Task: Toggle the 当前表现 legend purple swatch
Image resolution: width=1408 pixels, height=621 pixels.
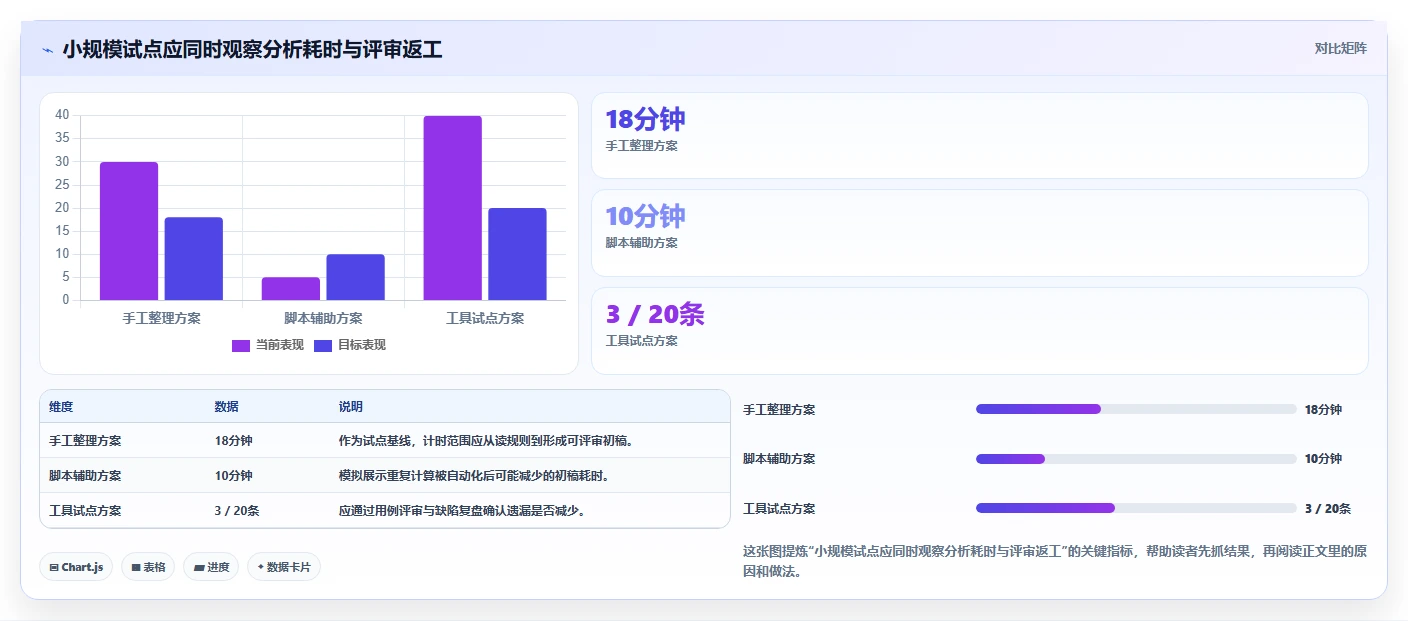Action: click(x=241, y=345)
